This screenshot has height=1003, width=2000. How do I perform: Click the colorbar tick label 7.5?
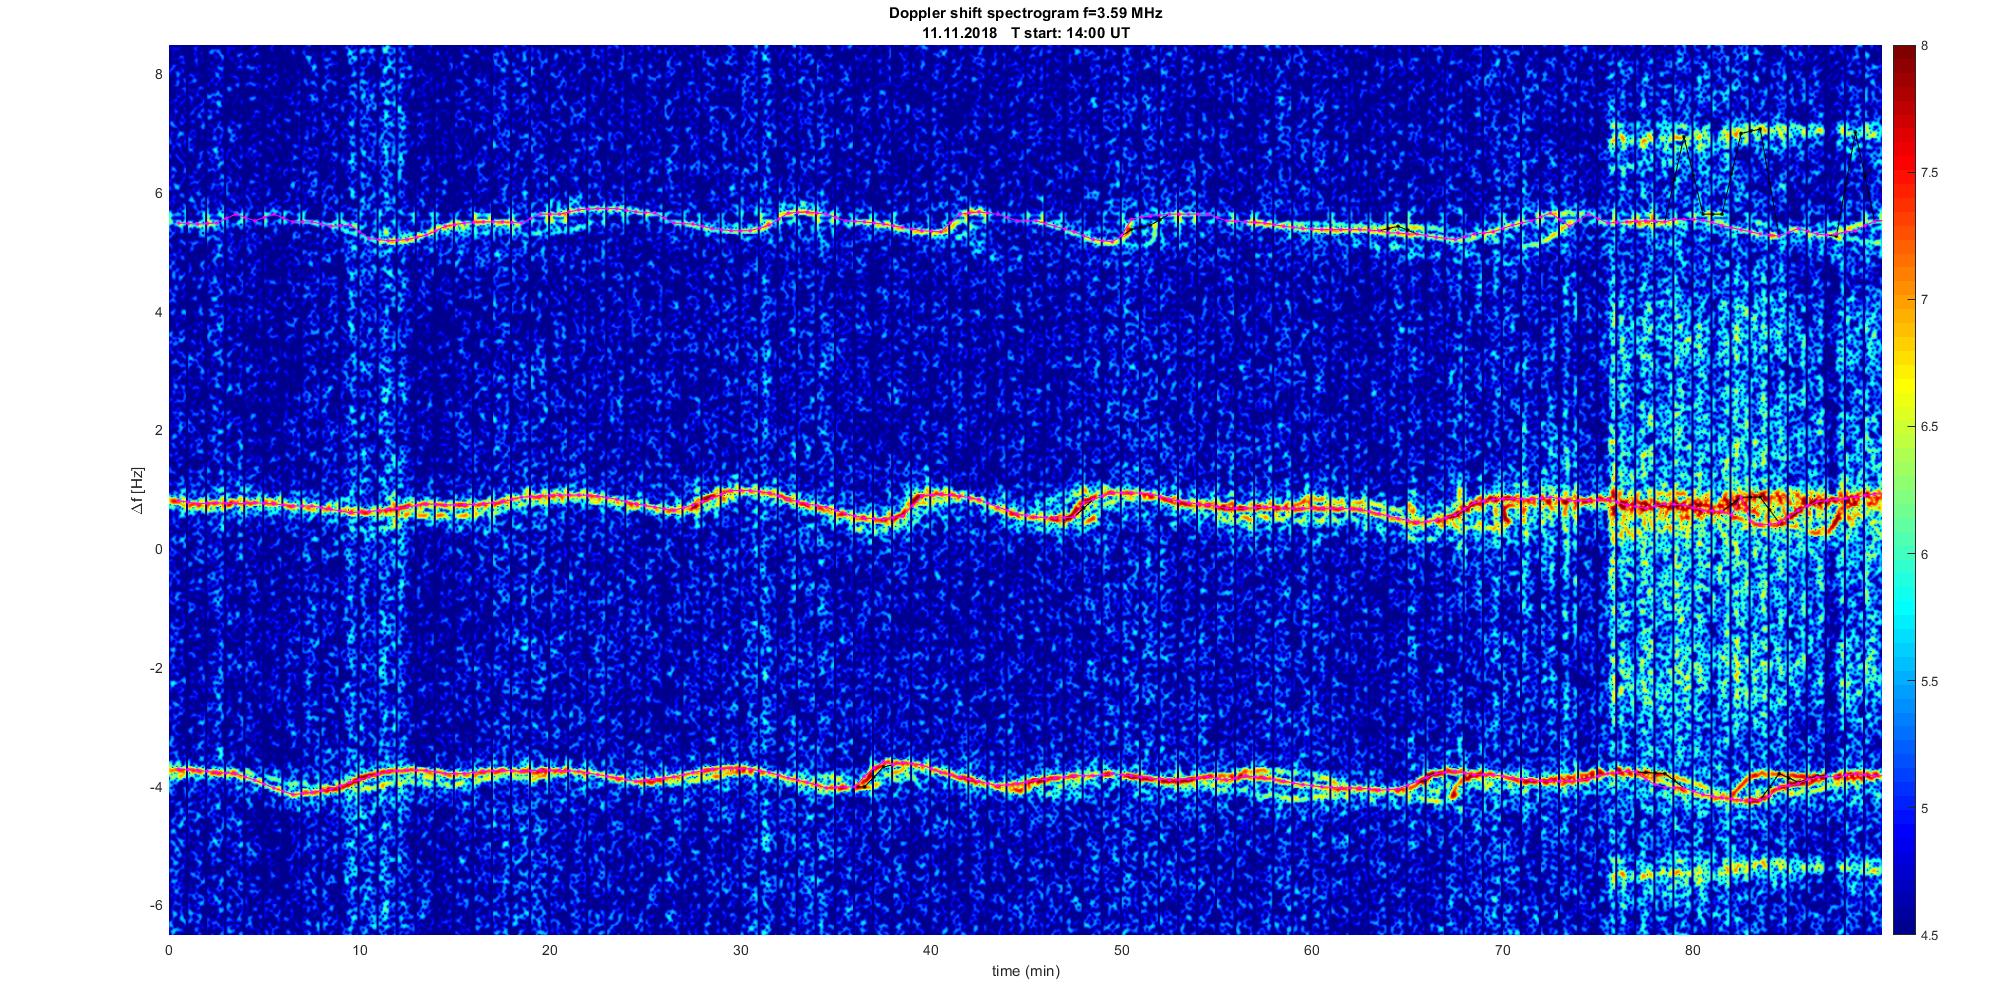pyautogui.click(x=1930, y=173)
